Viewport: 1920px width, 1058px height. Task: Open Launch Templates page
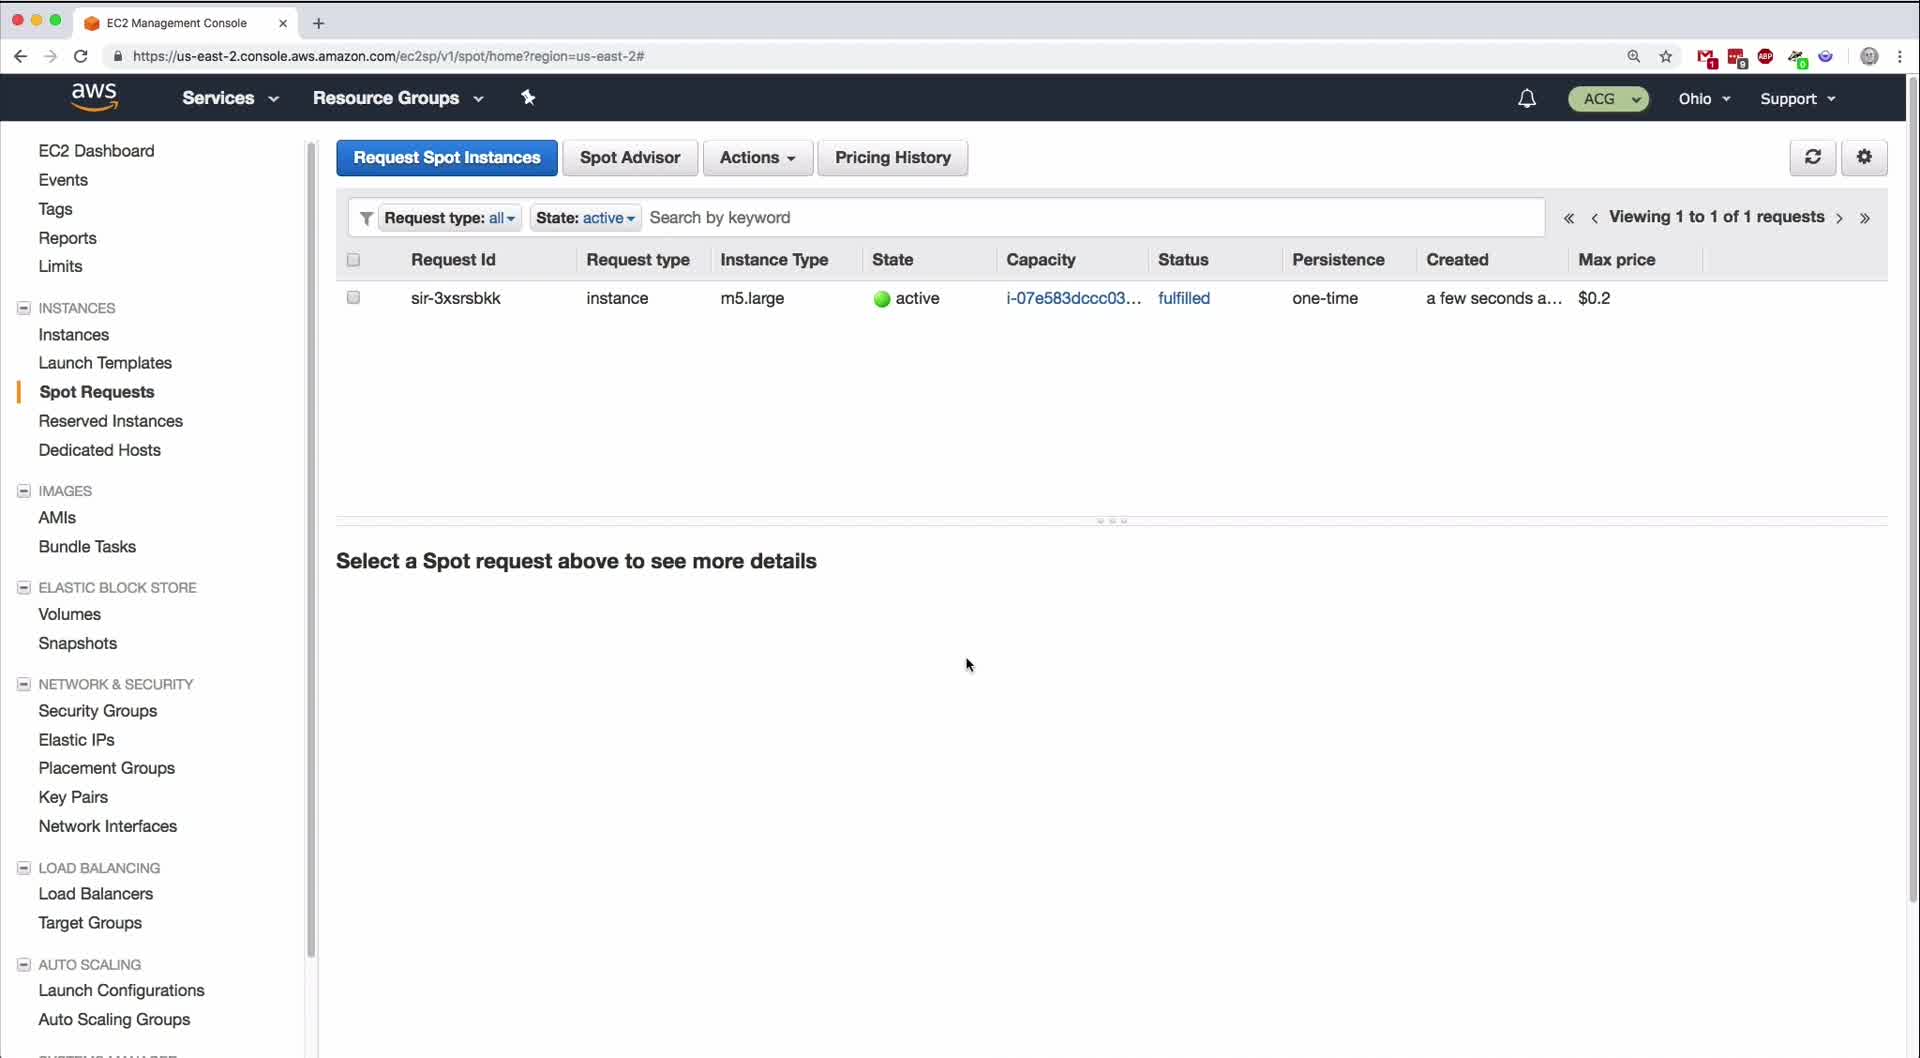105,363
